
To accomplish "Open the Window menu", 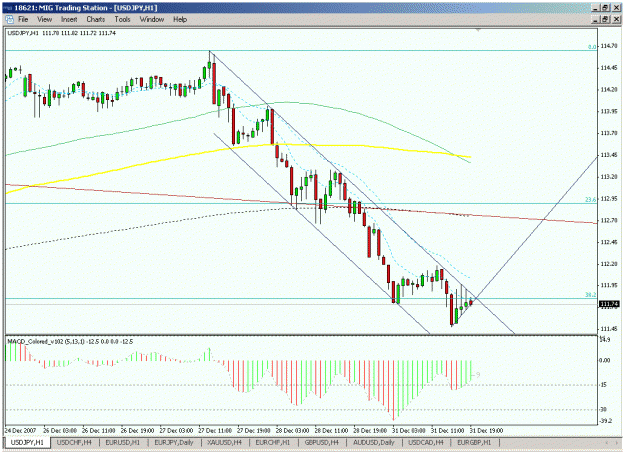I will point(151,19).
